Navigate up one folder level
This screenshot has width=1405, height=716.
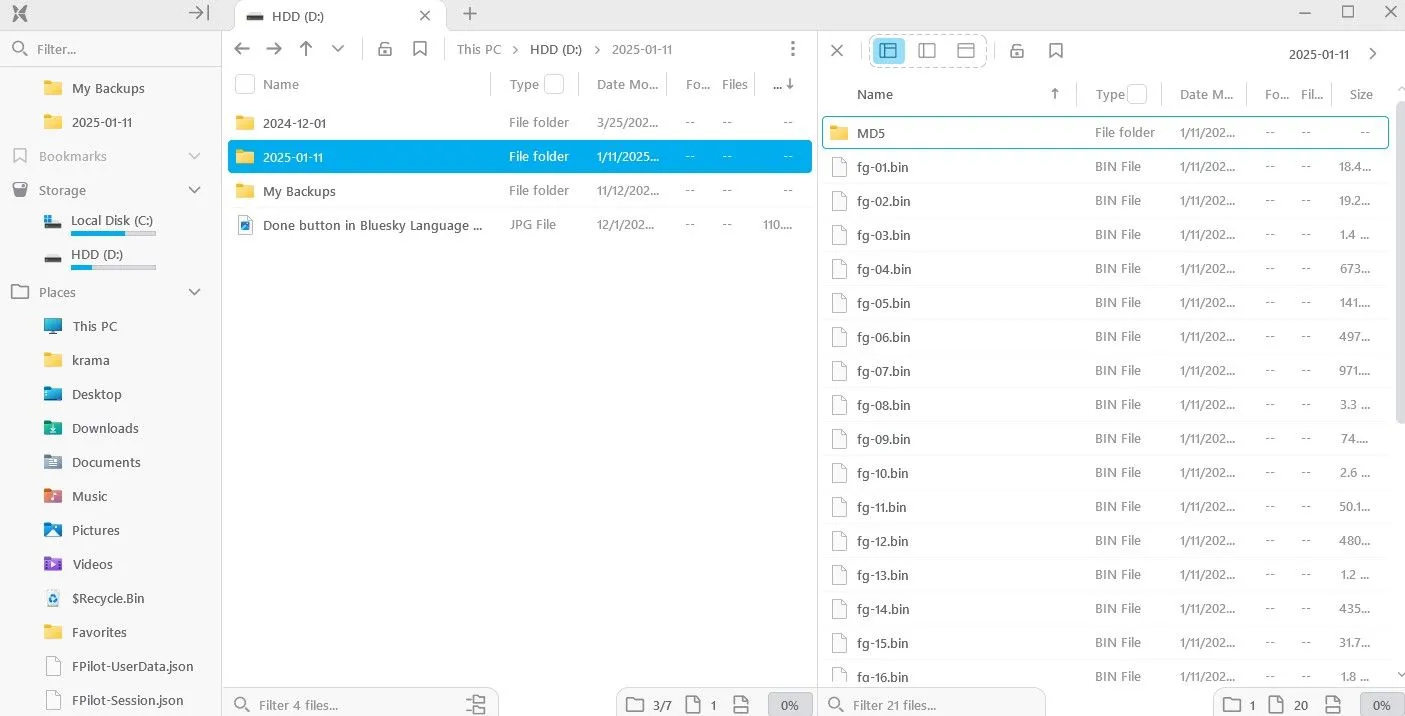click(x=306, y=49)
